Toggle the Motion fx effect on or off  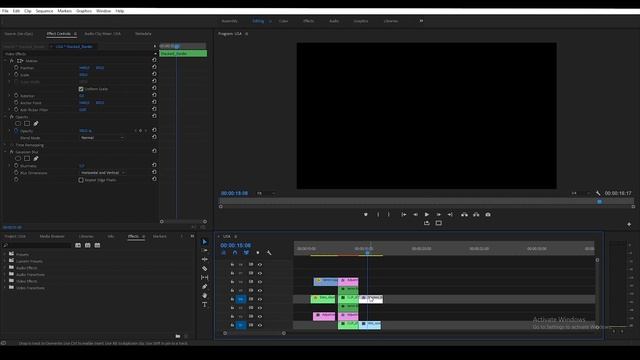[12, 60]
